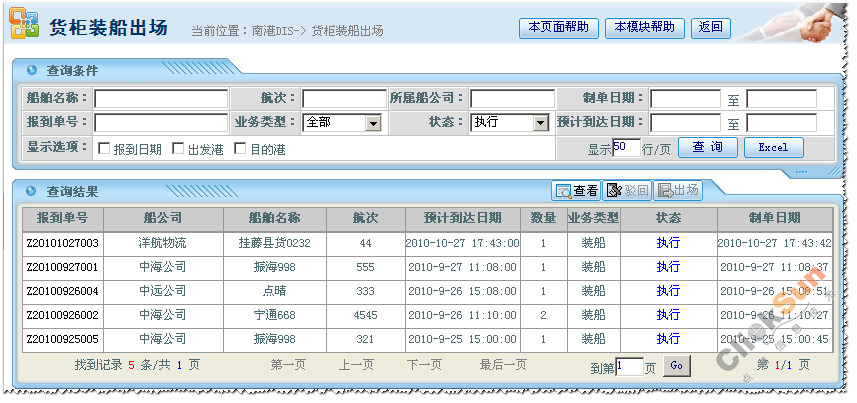Click the 出场 exit icon button
This screenshot has height=403, width=857.
676,190
